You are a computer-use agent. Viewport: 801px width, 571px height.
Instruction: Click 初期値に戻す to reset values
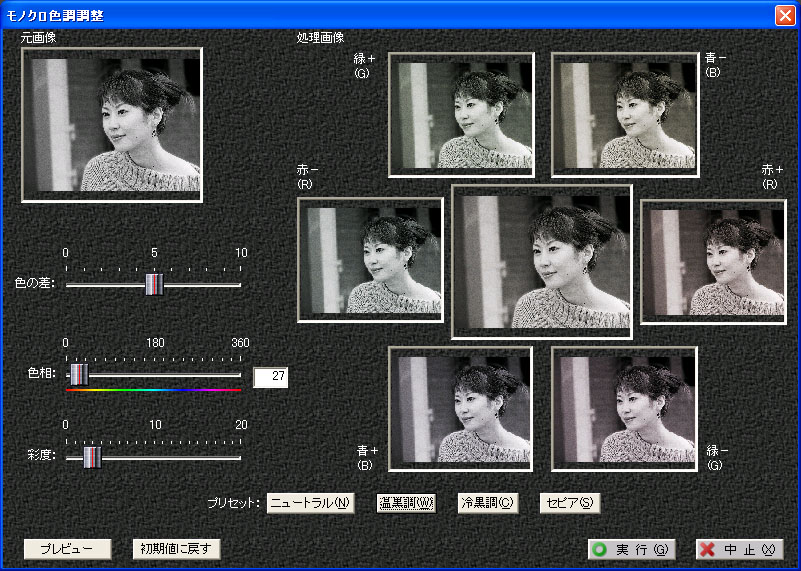[176, 549]
